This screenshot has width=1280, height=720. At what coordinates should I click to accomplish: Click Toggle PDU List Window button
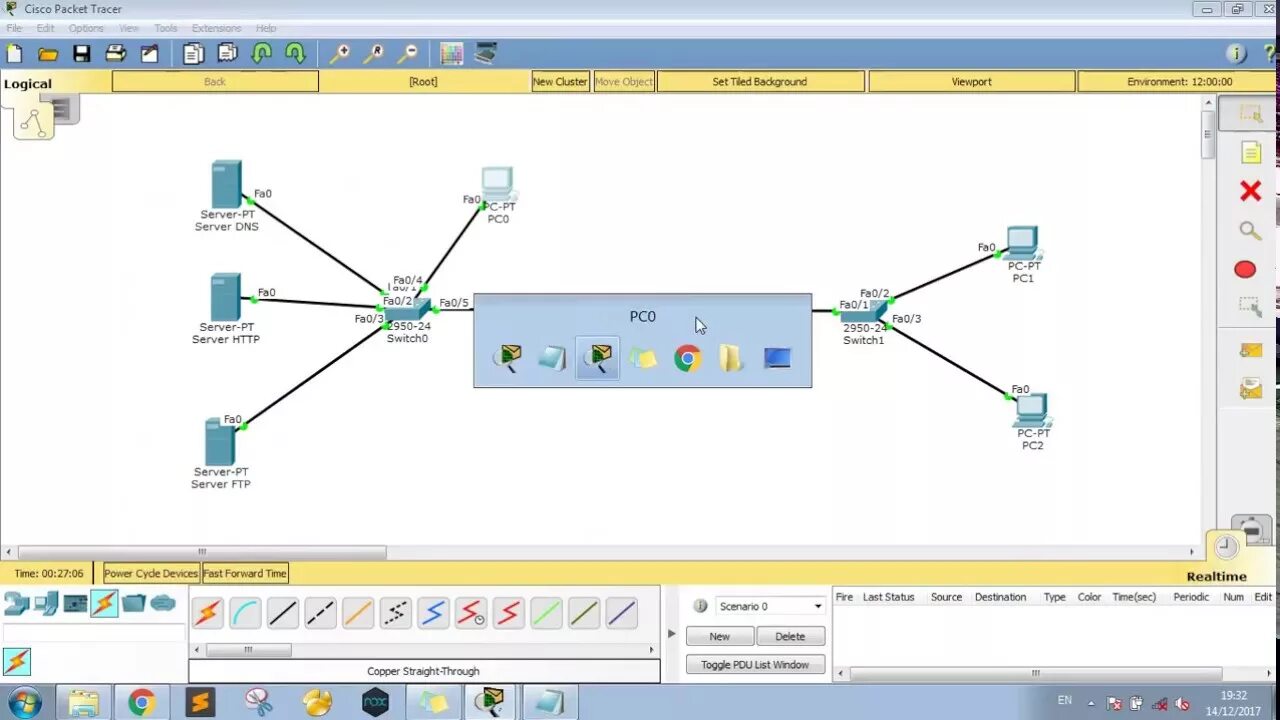pos(755,664)
